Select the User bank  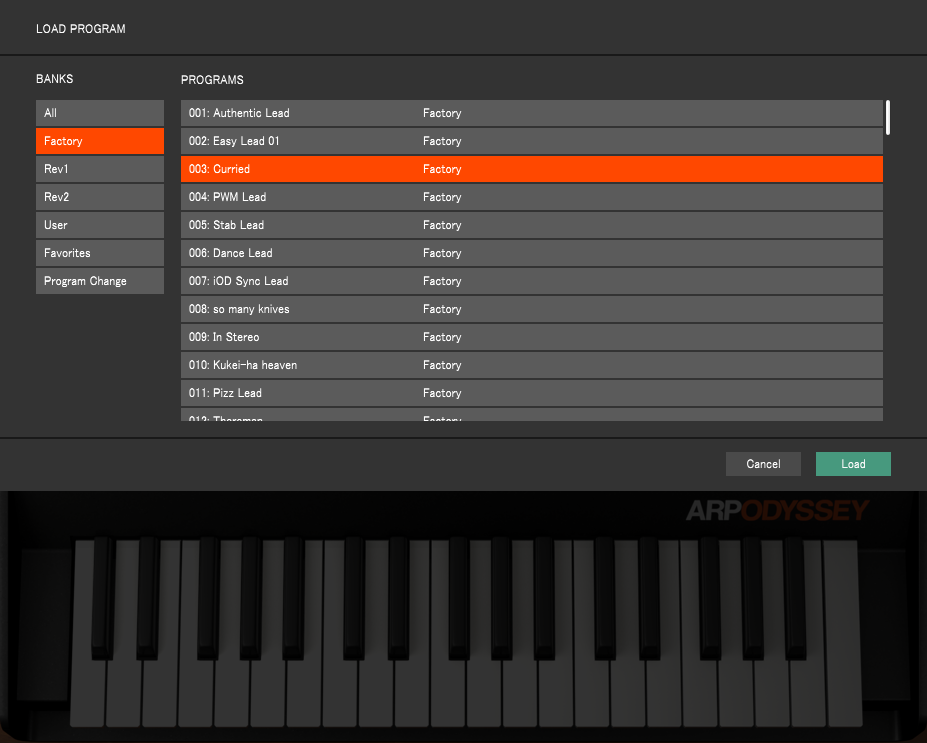pyautogui.click(x=99, y=225)
